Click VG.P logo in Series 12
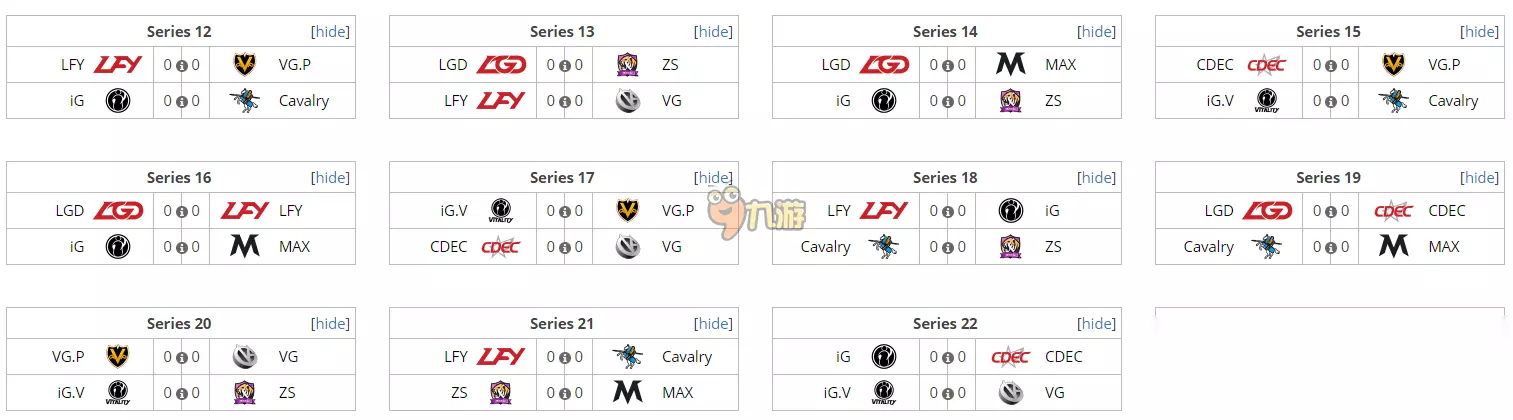This screenshot has height=420, width=1513. 245,65
